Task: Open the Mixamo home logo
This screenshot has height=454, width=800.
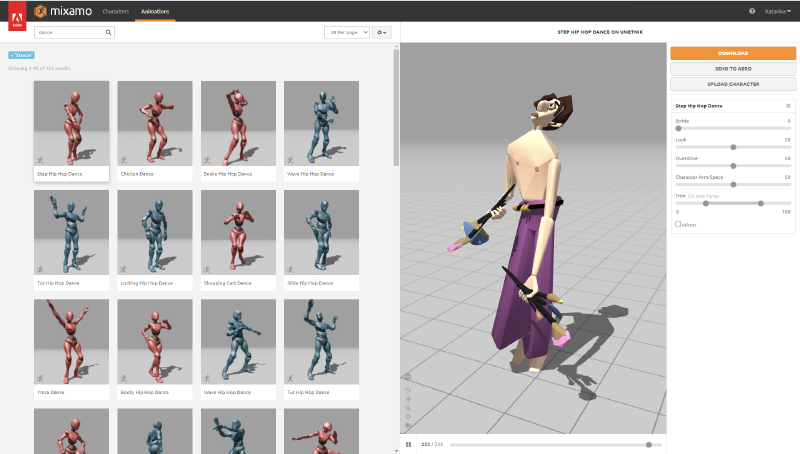Action: [63, 11]
